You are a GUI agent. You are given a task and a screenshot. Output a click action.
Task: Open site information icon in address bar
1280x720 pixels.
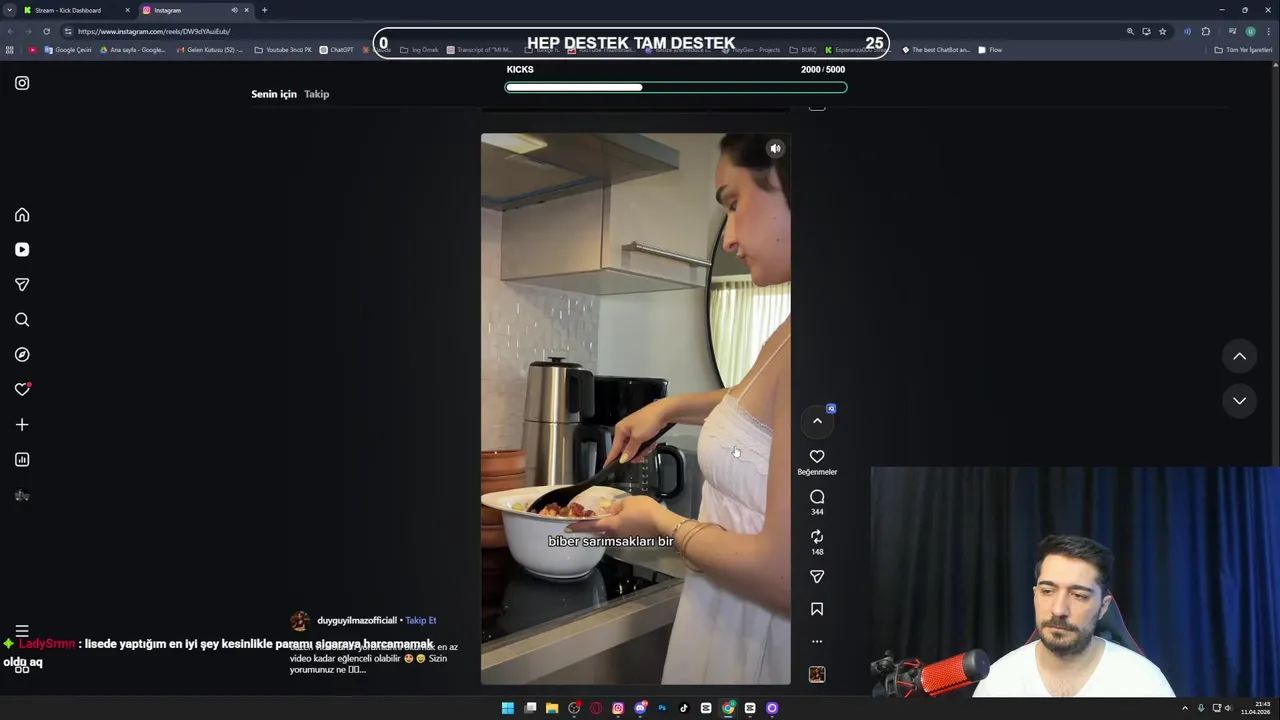pyautogui.click(x=68, y=31)
